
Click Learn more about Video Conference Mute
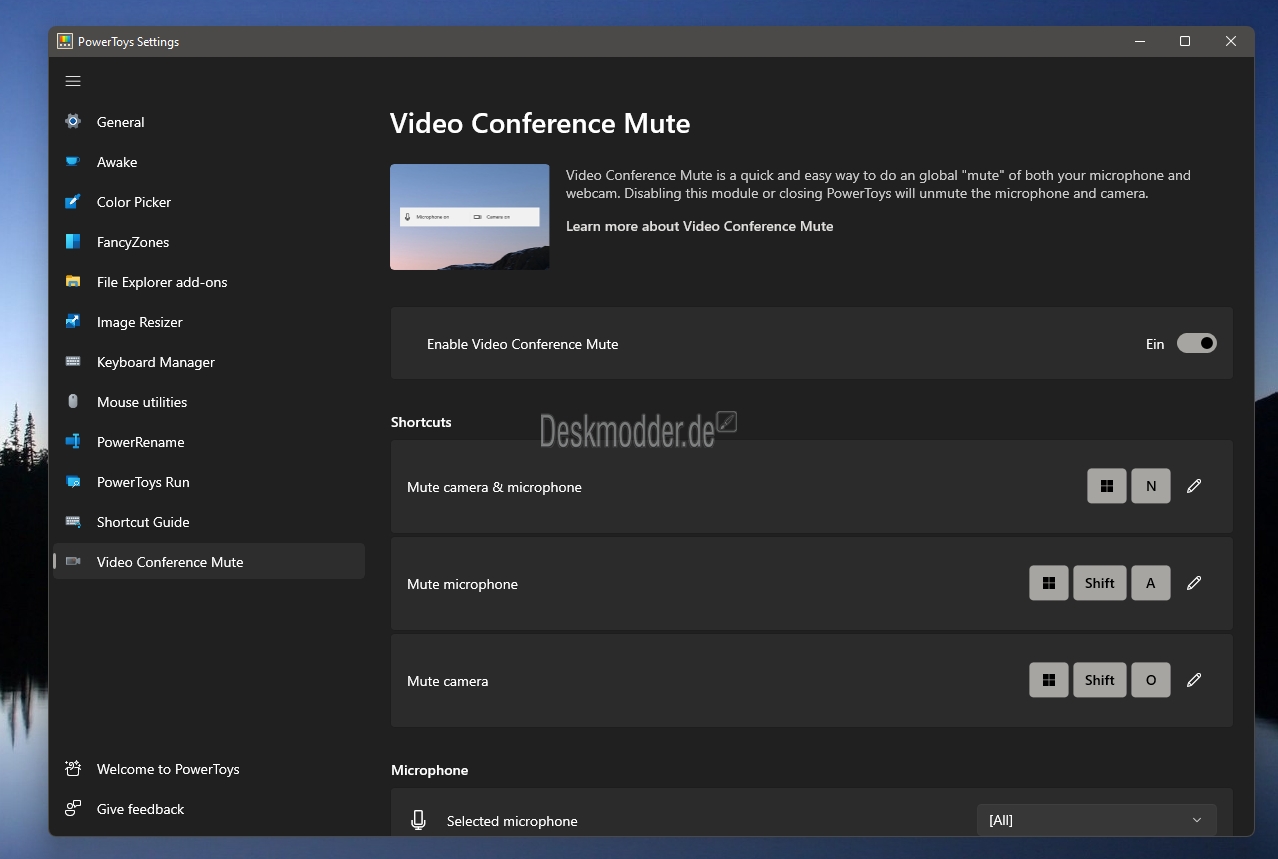[699, 226]
